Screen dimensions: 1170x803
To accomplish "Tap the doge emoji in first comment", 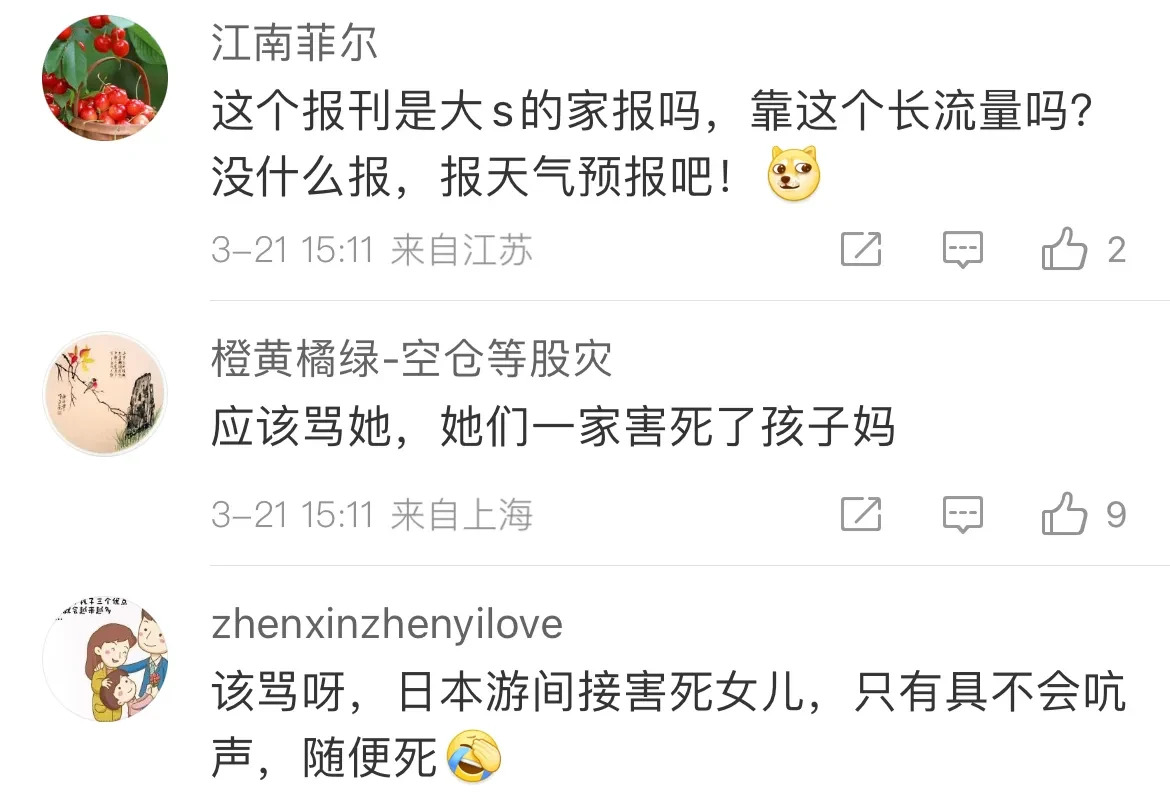I will tap(794, 174).
